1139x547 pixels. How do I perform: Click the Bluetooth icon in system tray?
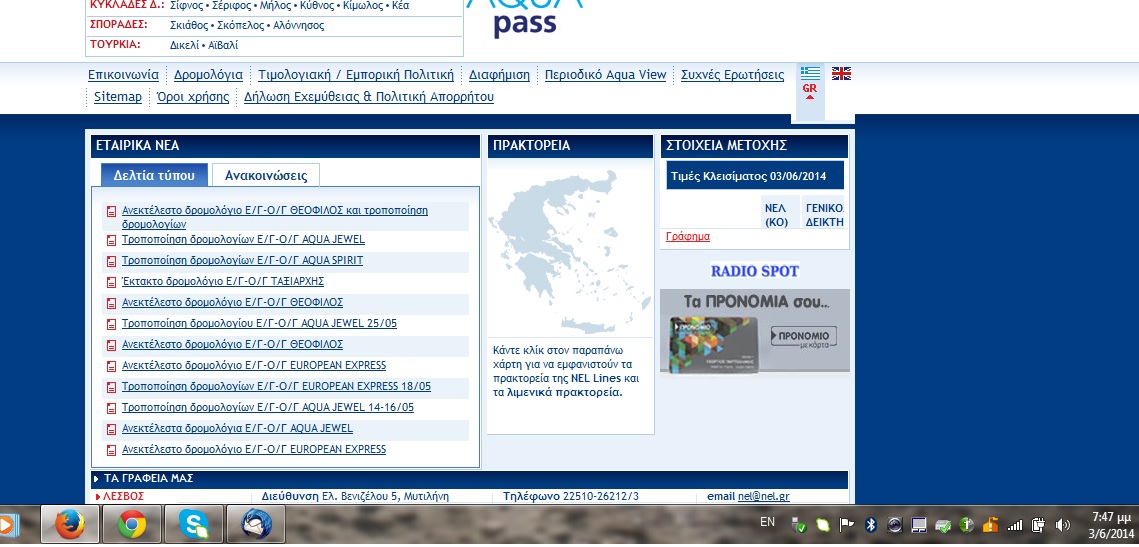click(x=870, y=525)
